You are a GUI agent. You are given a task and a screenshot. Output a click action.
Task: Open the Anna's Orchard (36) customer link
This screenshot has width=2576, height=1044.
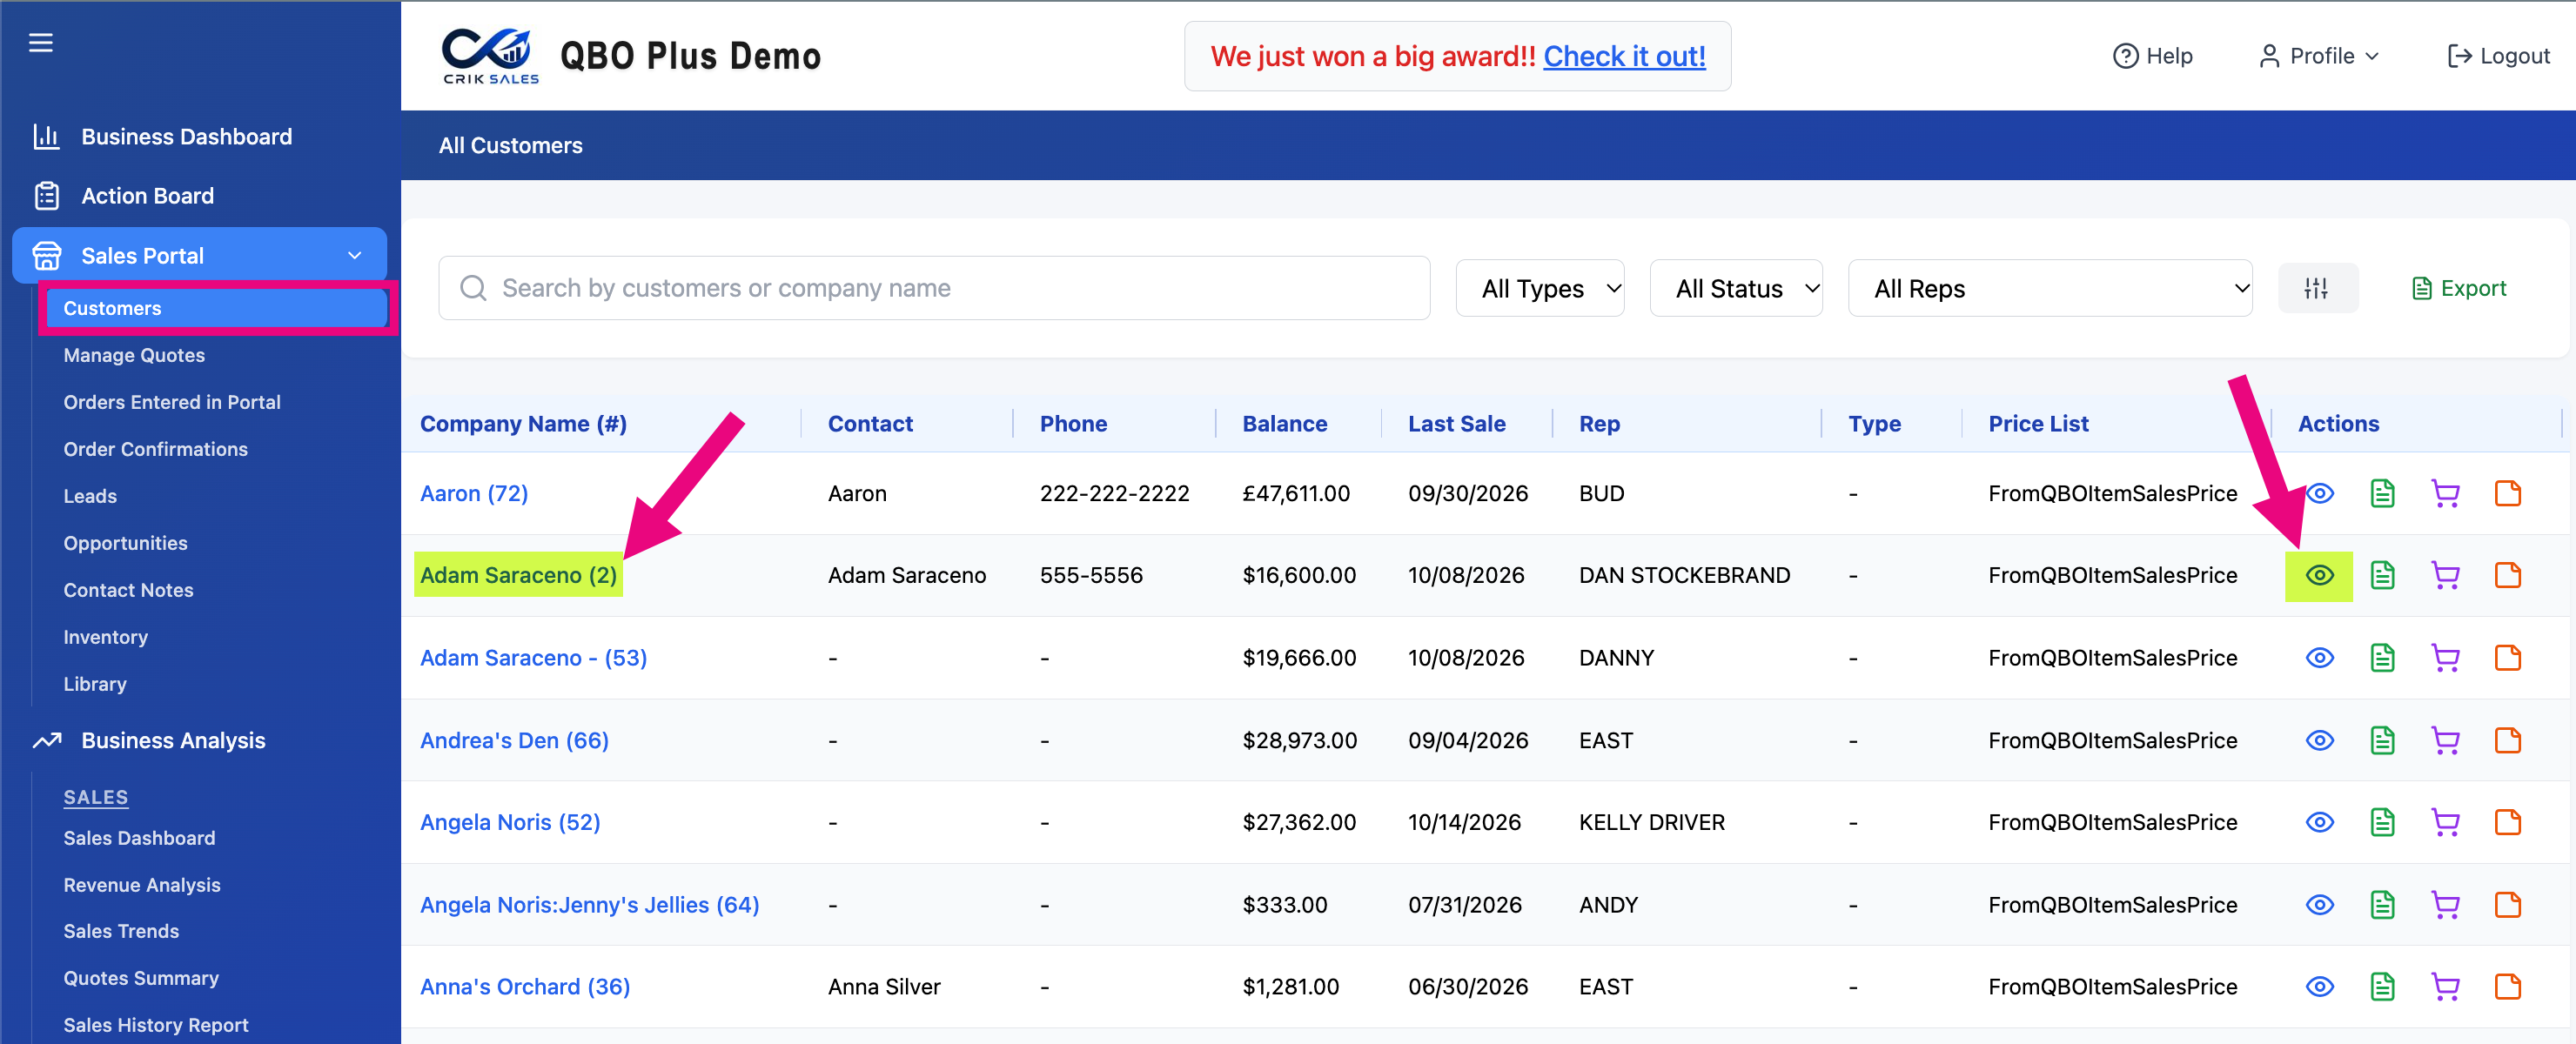click(x=525, y=987)
